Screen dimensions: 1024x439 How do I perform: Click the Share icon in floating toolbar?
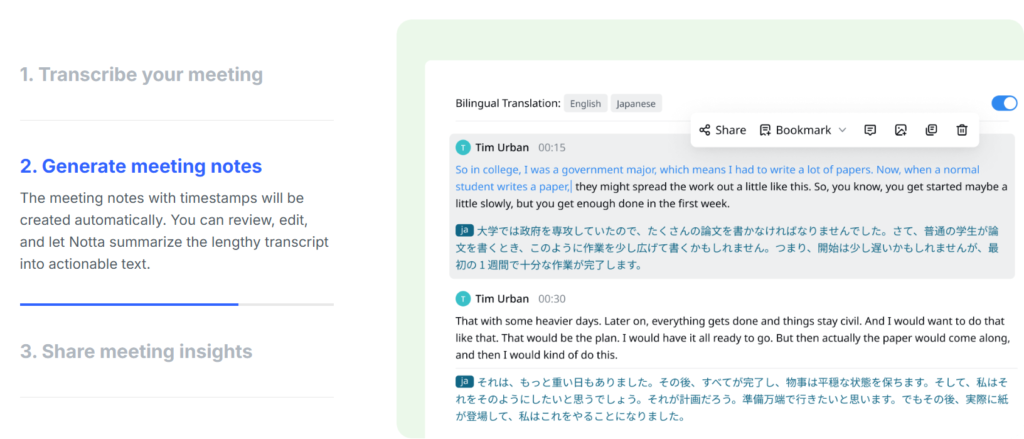[705, 130]
